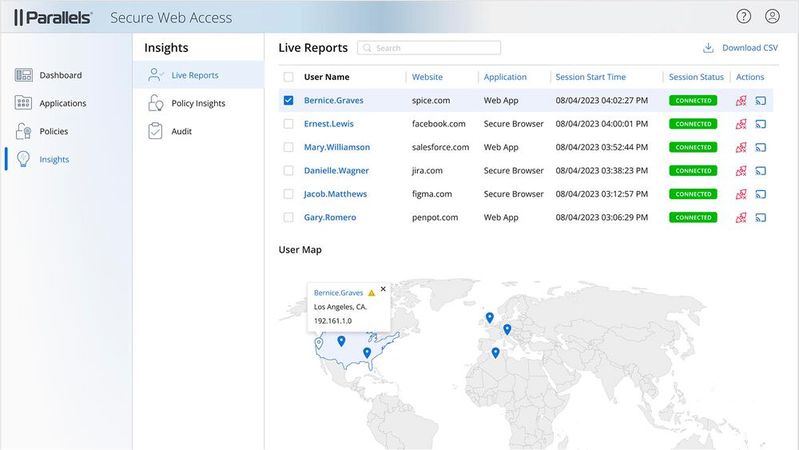This screenshot has width=799, height=450.
Task: Check the Mary.Williamson row checkbox
Action: click(x=289, y=147)
